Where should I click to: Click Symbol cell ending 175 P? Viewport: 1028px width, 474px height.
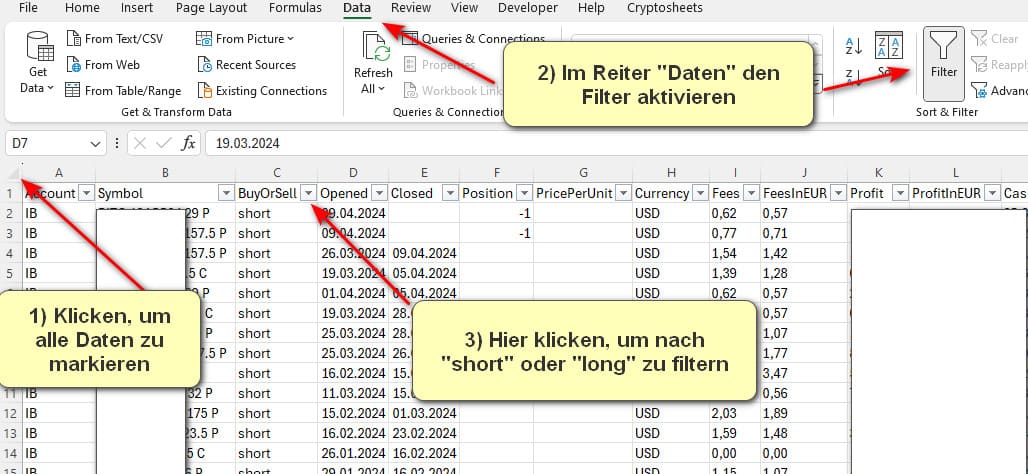coord(165,414)
